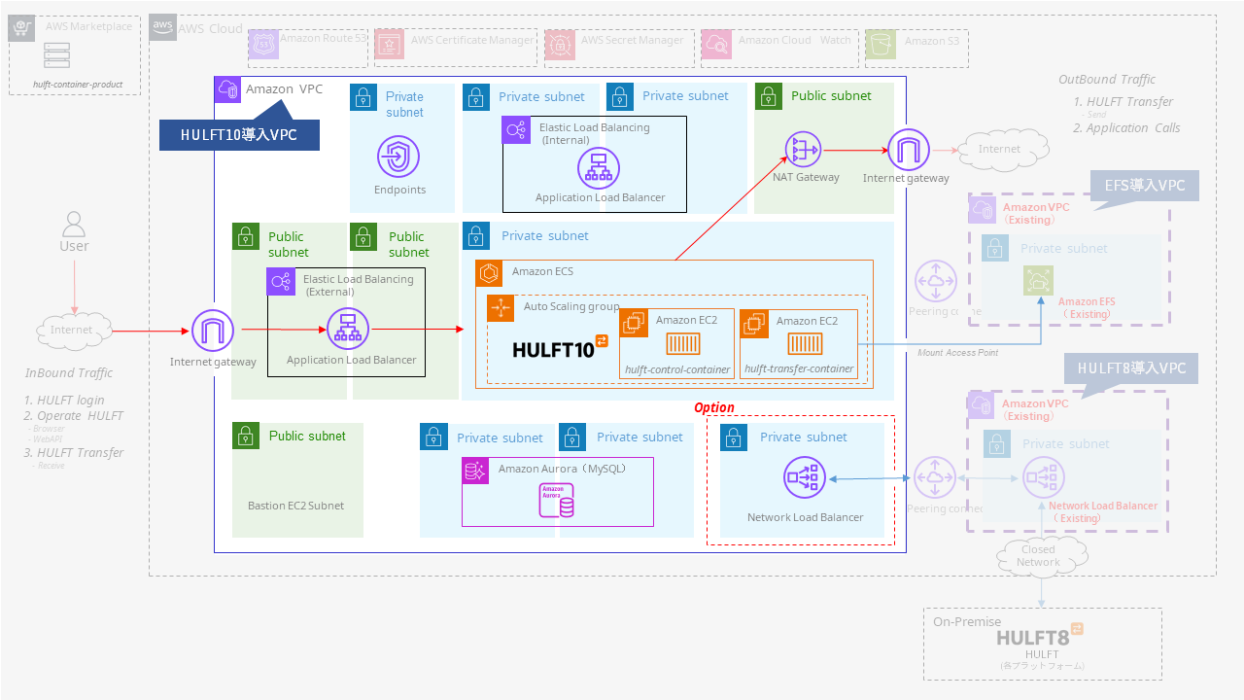
Task: Click the HULFT8導入VPC callout label
Action: click(1131, 368)
